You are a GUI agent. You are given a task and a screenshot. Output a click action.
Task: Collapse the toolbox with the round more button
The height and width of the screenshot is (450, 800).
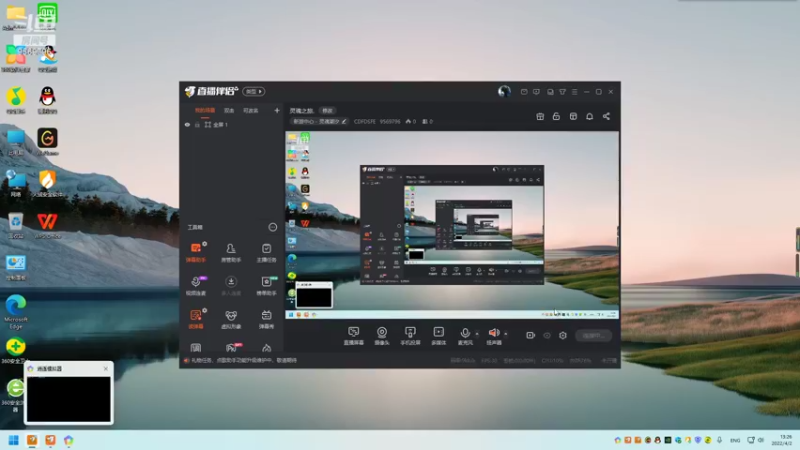coord(273,227)
